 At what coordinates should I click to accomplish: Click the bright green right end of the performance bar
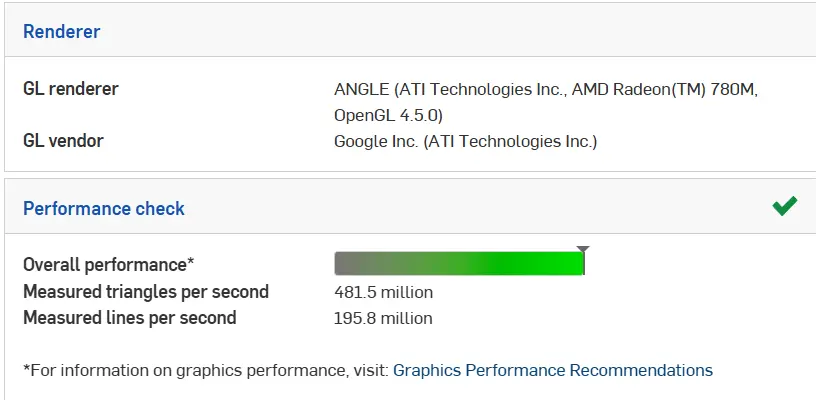pyautogui.click(x=570, y=264)
